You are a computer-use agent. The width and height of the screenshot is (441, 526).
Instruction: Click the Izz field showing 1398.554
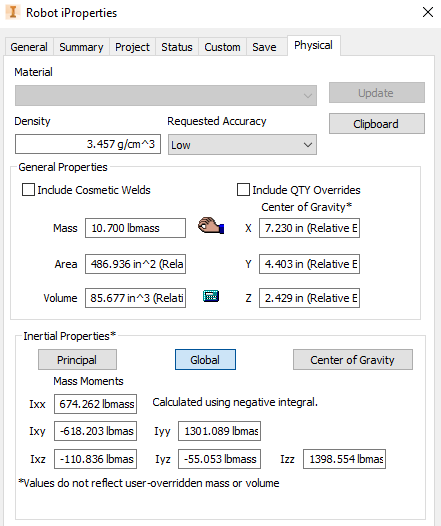[x=344, y=459]
